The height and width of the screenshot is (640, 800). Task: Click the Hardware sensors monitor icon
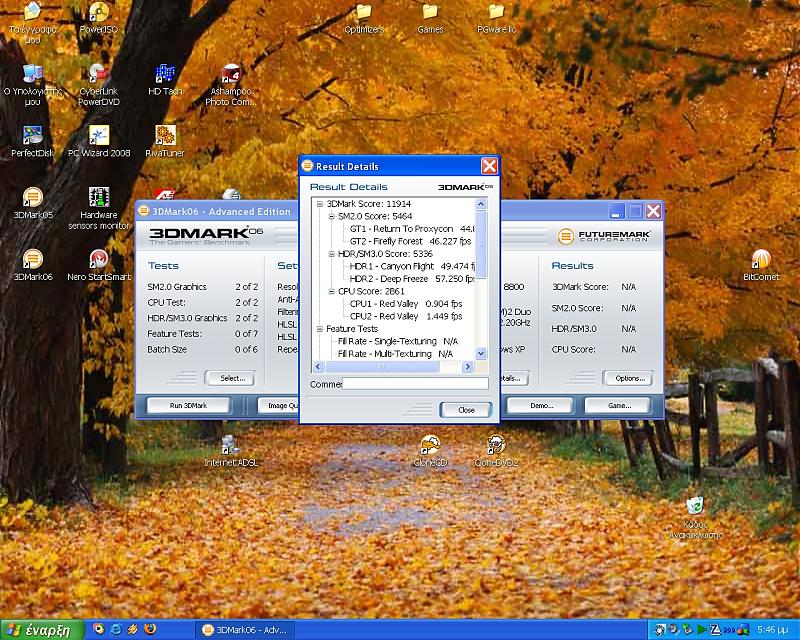98,208
